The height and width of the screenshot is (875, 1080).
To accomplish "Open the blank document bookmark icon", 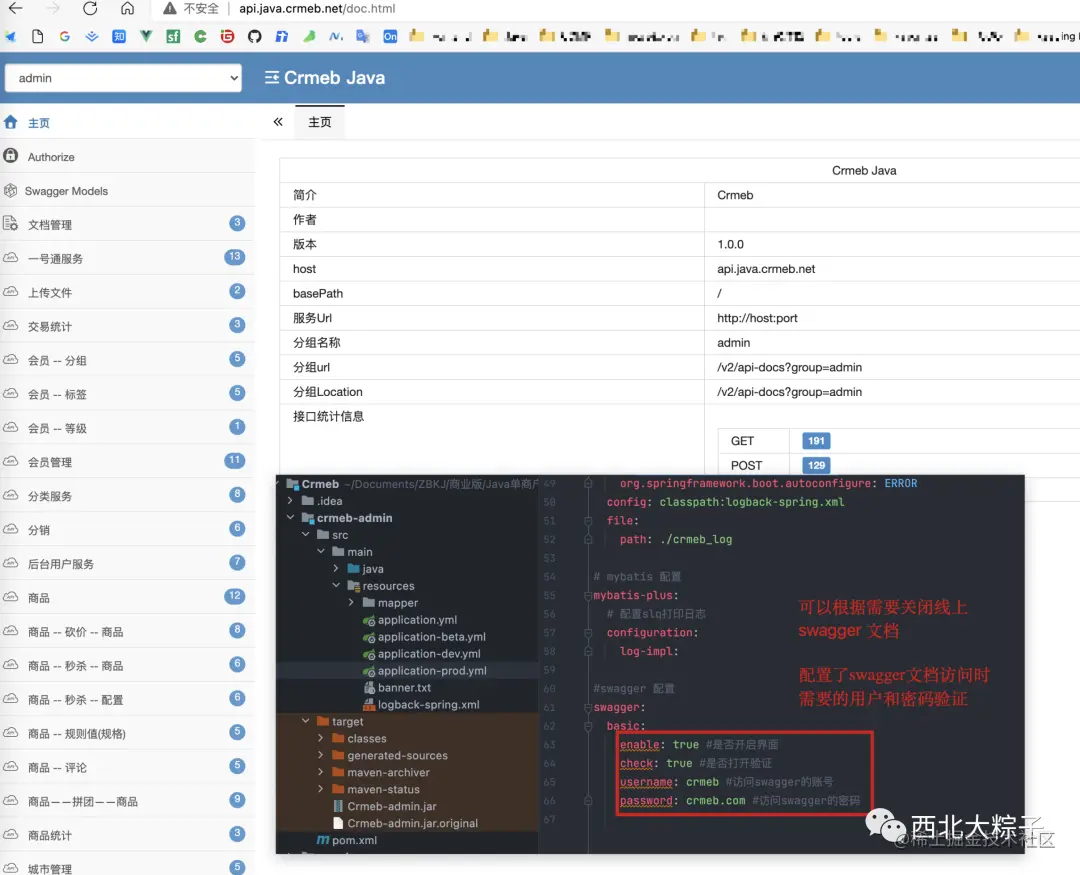I will coord(38,37).
